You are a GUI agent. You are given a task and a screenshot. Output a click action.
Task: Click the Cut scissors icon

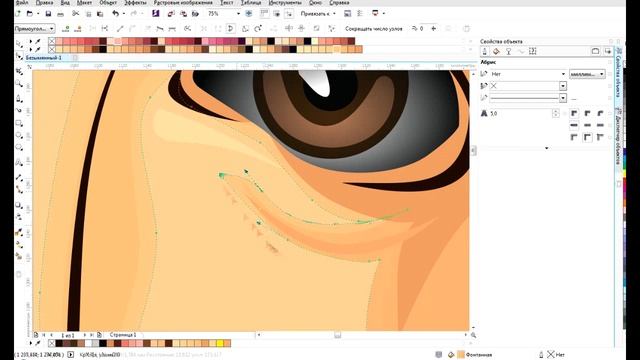click(x=76, y=13)
